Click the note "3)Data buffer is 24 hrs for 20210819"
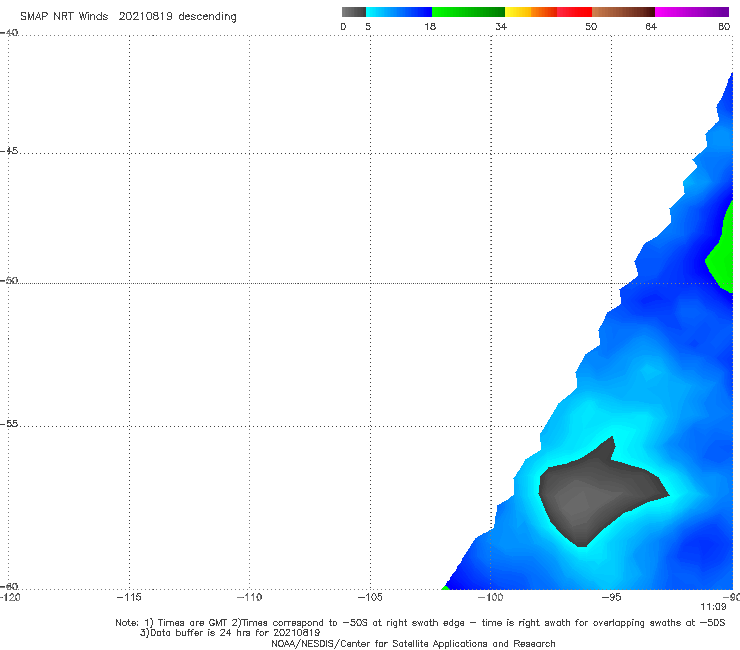Screen dimensions: 740x650 230,633
